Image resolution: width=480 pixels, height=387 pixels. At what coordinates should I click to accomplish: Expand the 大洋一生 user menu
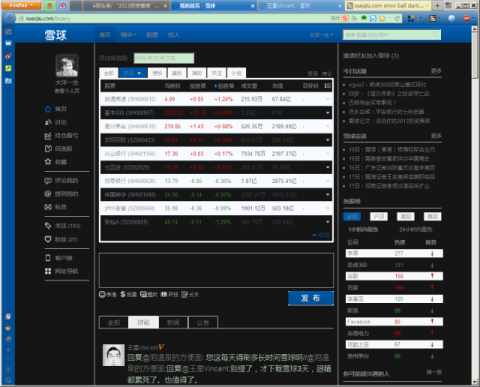[321, 35]
